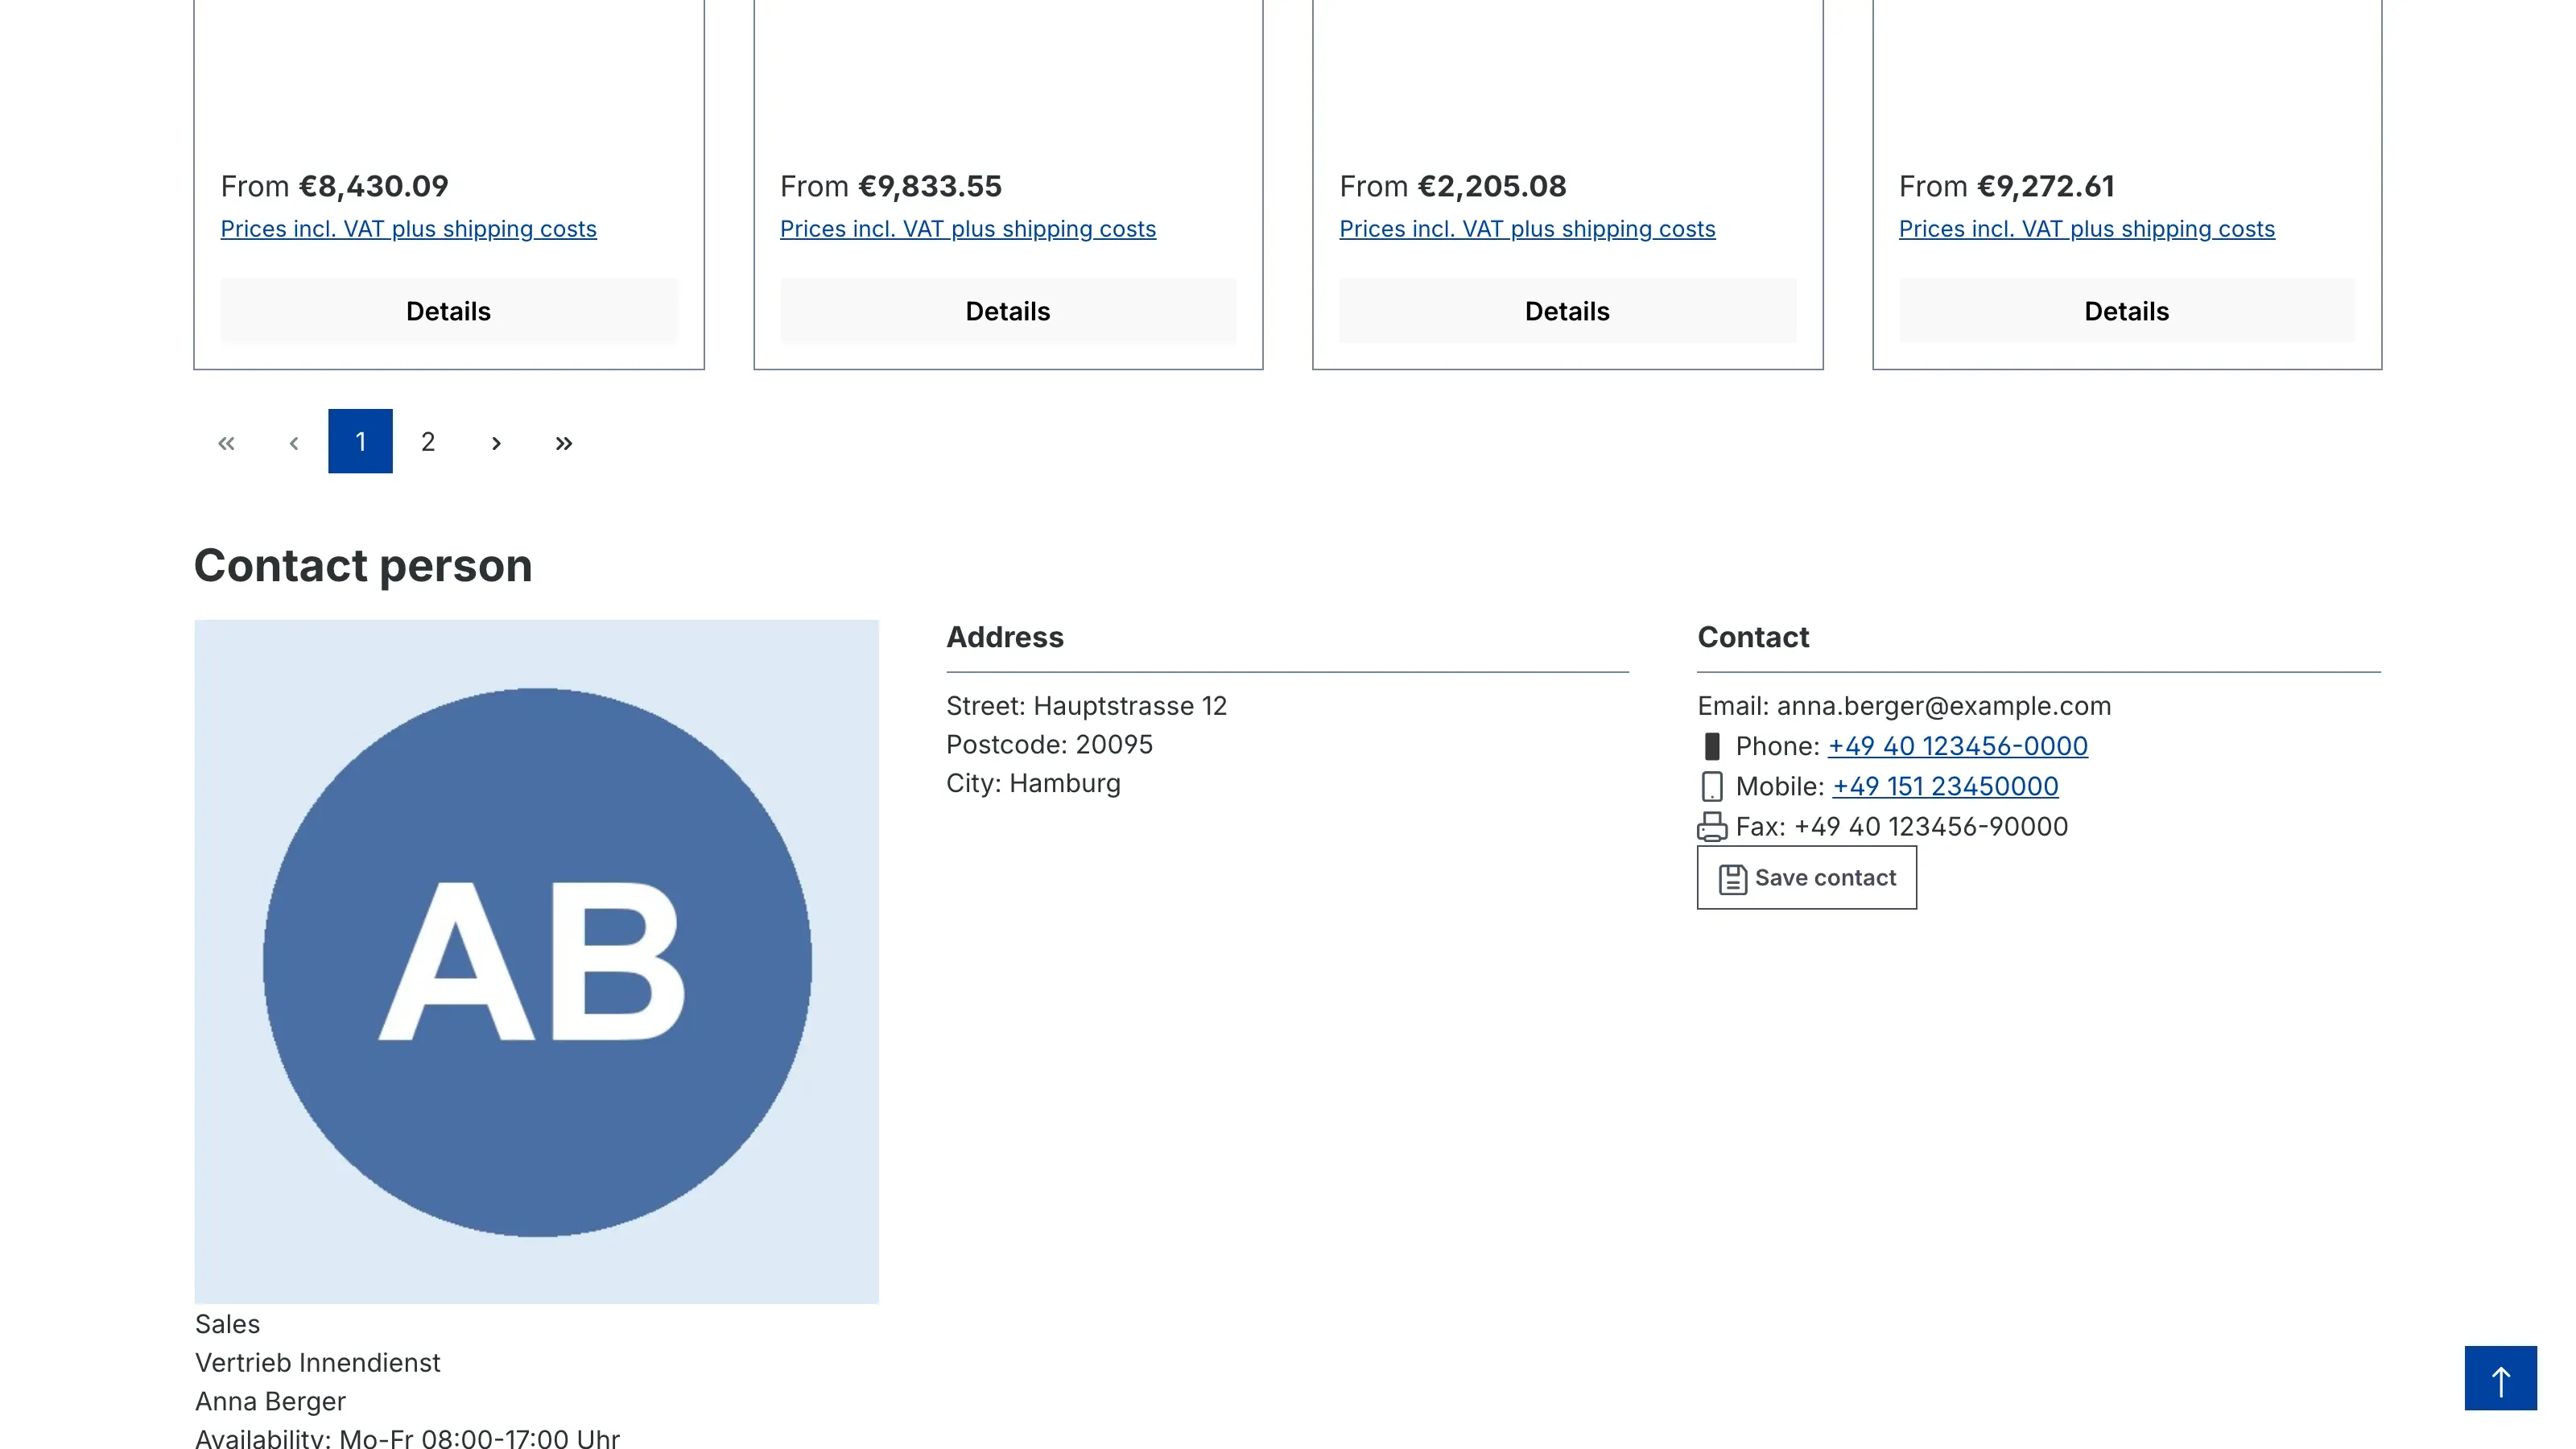Call mobile number +49 151 23450000
Image resolution: width=2576 pixels, height=1449 pixels.
coord(1945,787)
